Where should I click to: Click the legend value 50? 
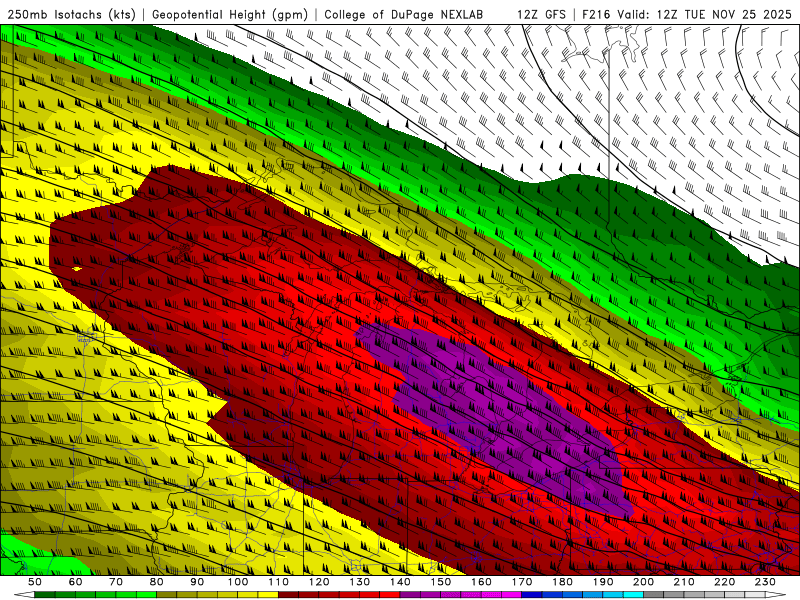pos(35,582)
